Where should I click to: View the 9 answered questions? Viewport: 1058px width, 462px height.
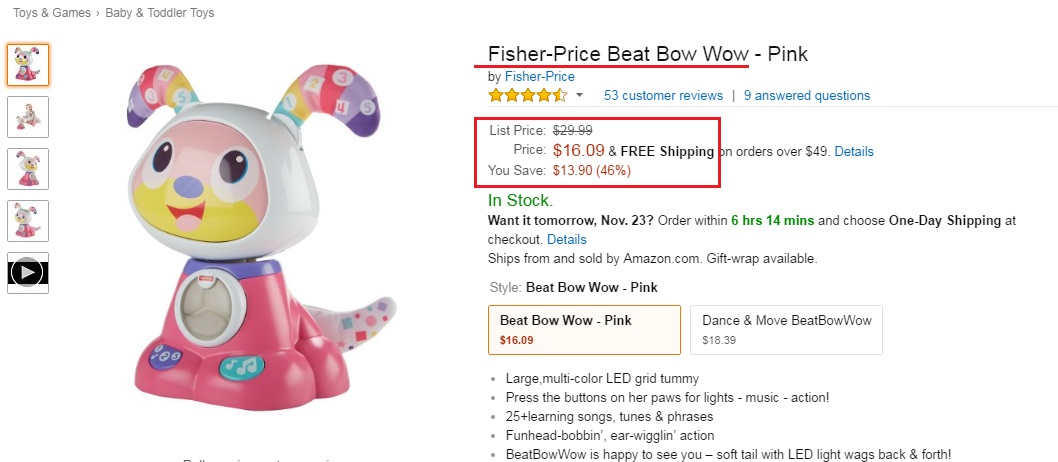(807, 96)
